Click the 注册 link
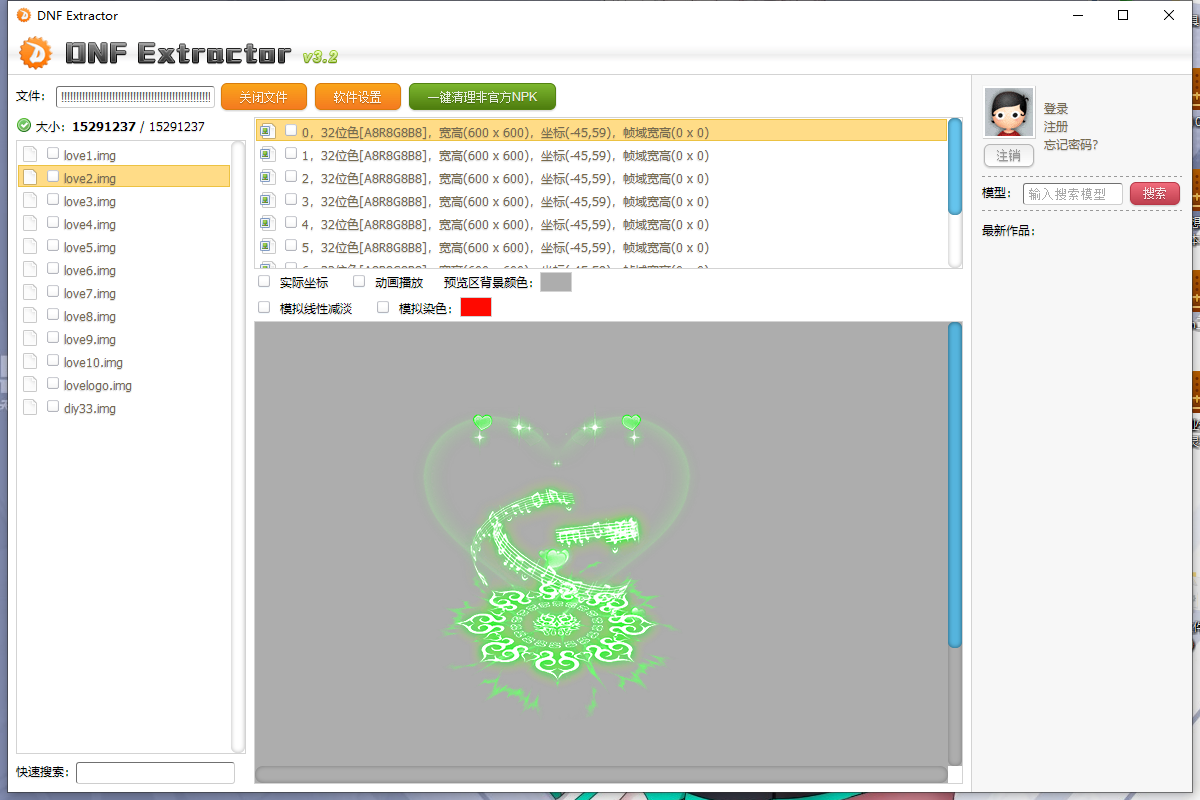 point(1056,127)
